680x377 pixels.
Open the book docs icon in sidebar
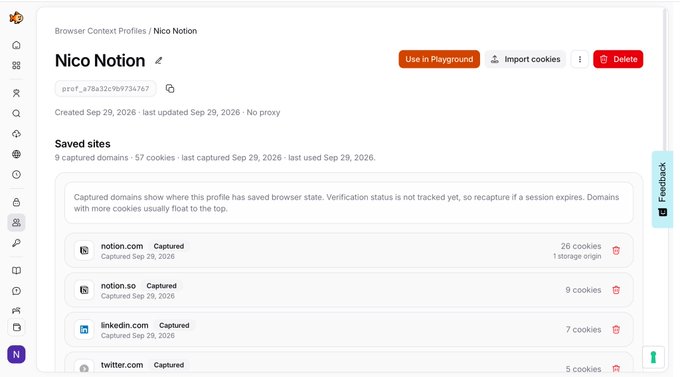16,271
